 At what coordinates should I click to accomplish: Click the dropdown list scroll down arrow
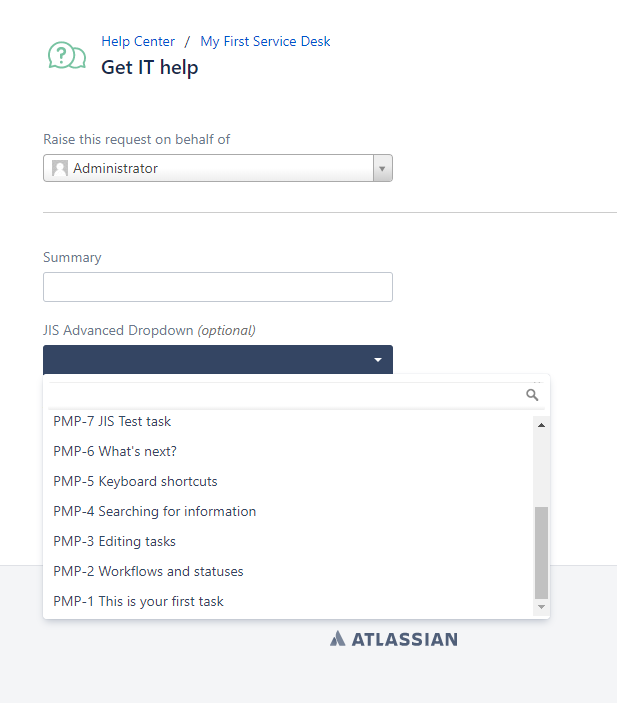(541, 607)
